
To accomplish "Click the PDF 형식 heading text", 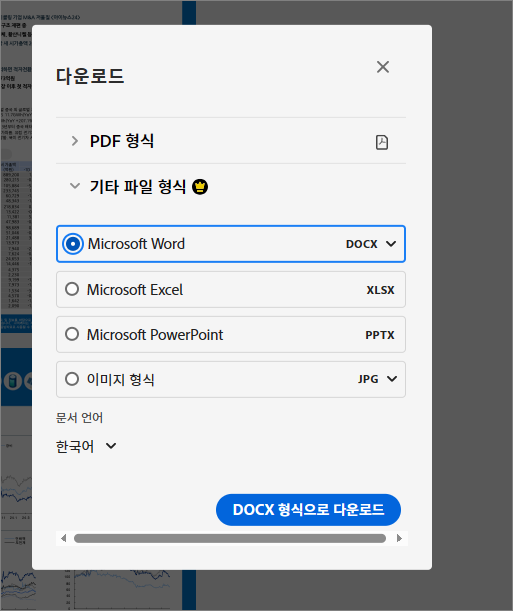I will point(122,141).
